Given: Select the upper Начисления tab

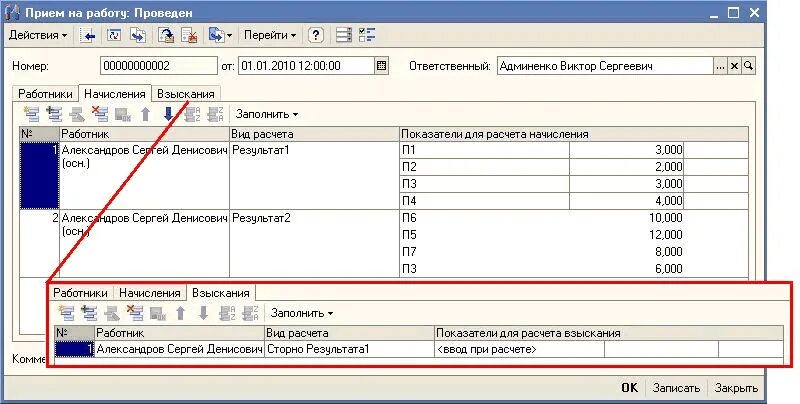Looking at the screenshot, I should (115, 94).
